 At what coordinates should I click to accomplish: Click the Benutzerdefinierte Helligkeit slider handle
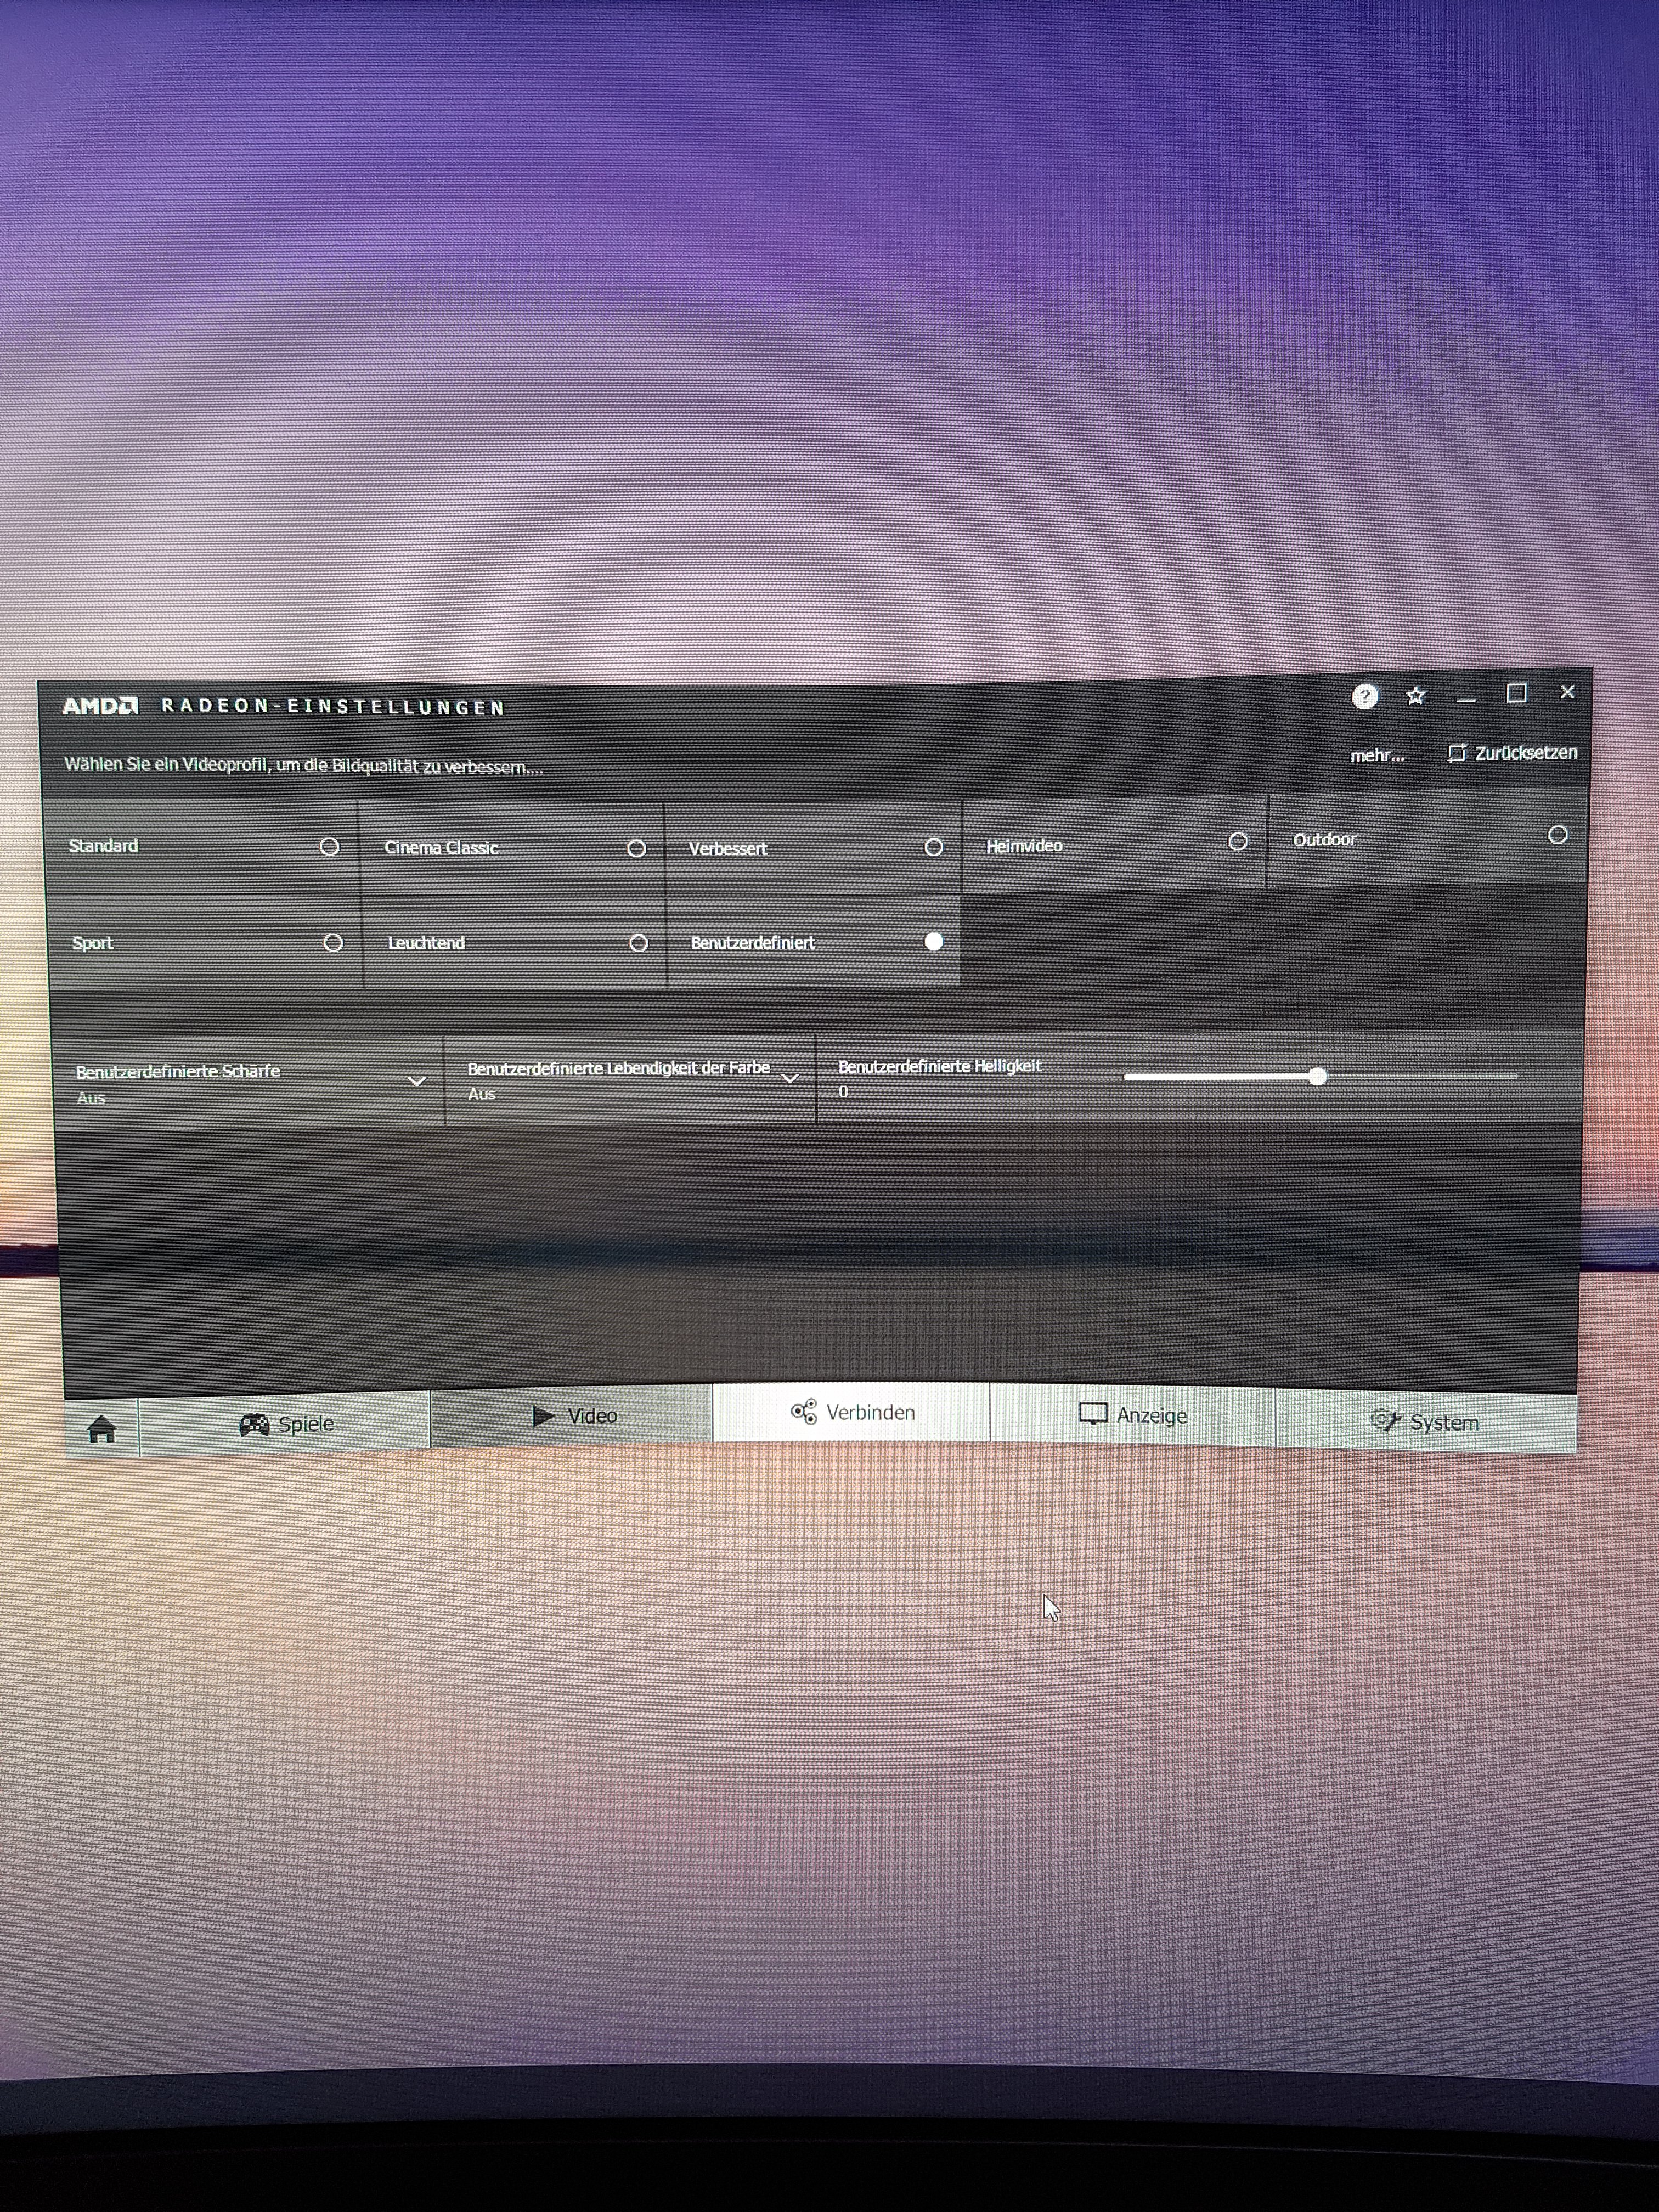[x=1317, y=1076]
